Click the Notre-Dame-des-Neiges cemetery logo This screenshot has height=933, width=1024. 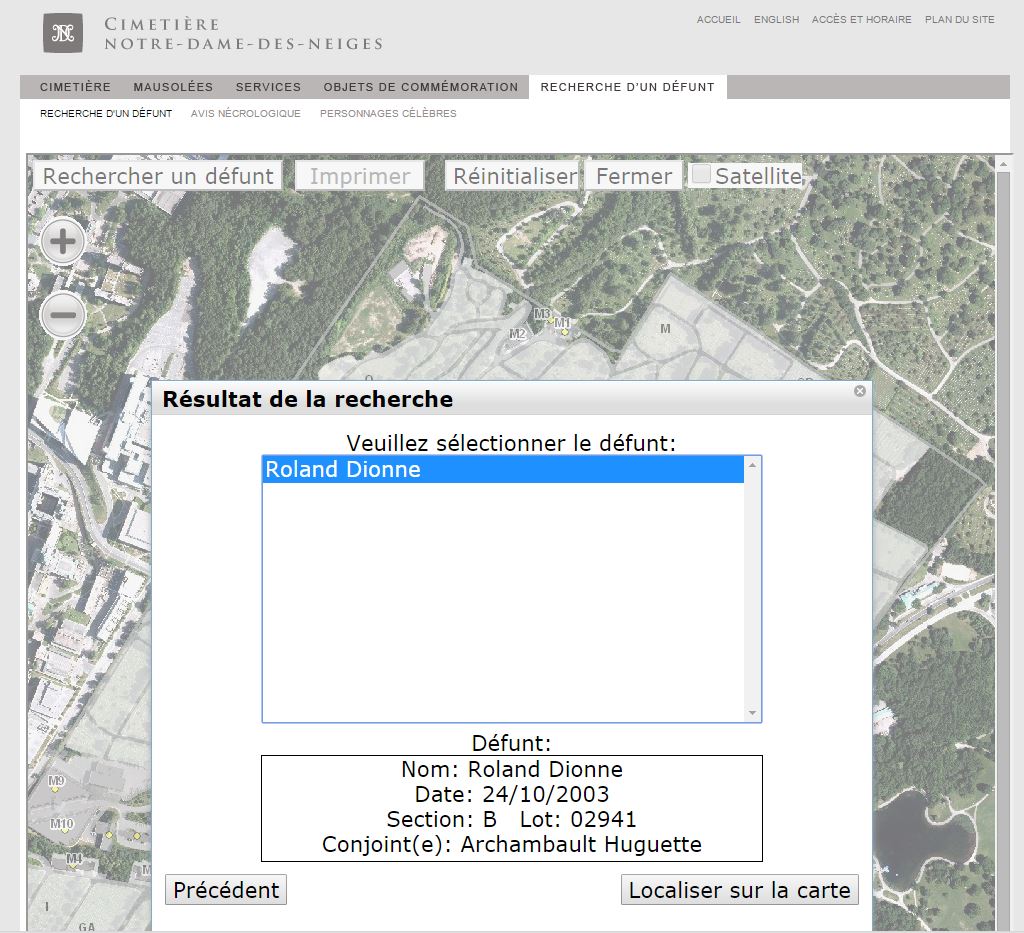coord(63,33)
